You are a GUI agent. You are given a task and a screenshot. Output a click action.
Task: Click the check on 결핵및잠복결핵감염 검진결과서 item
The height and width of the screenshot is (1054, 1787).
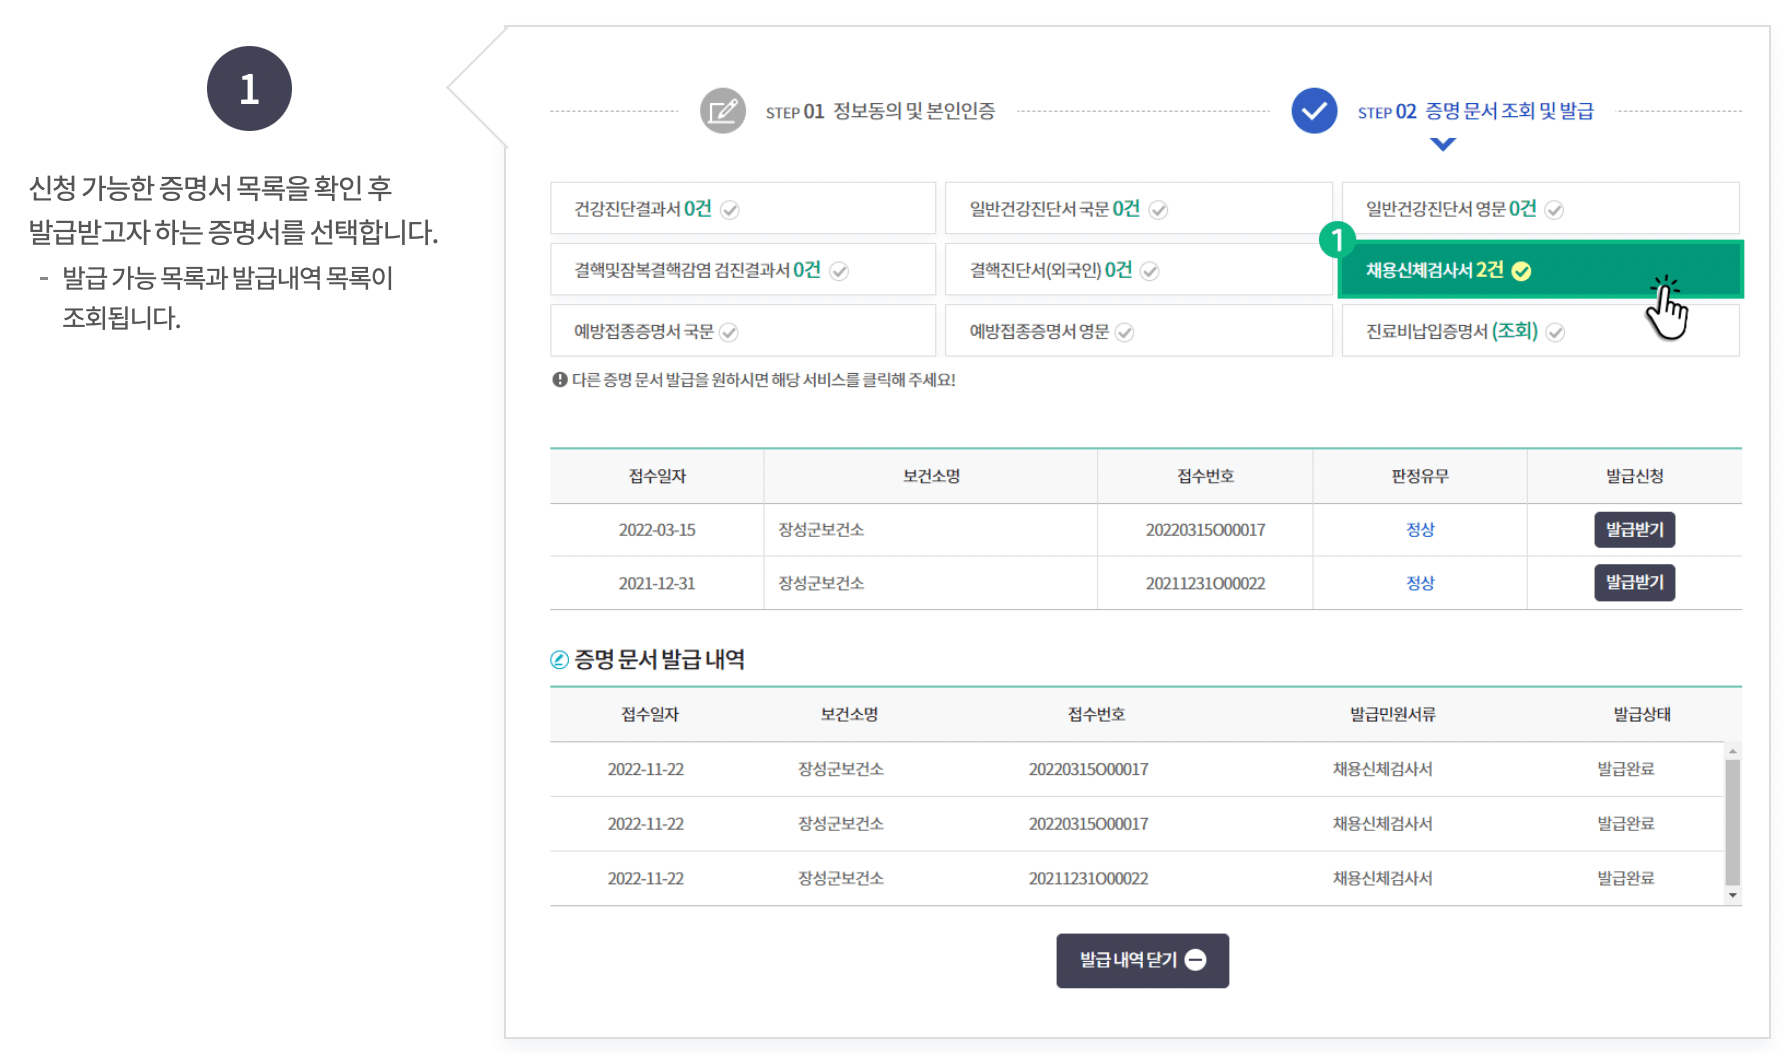pos(840,270)
